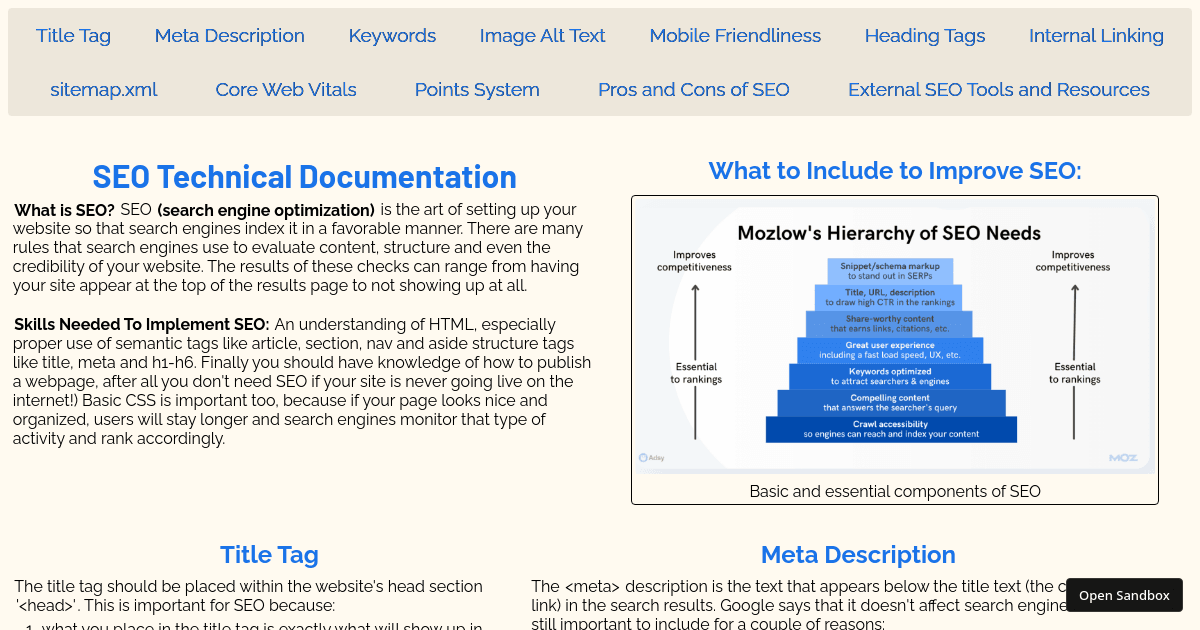Viewport: 1200px width, 630px height.
Task: Navigate to Image Alt Text
Action: click(x=542, y=35)
